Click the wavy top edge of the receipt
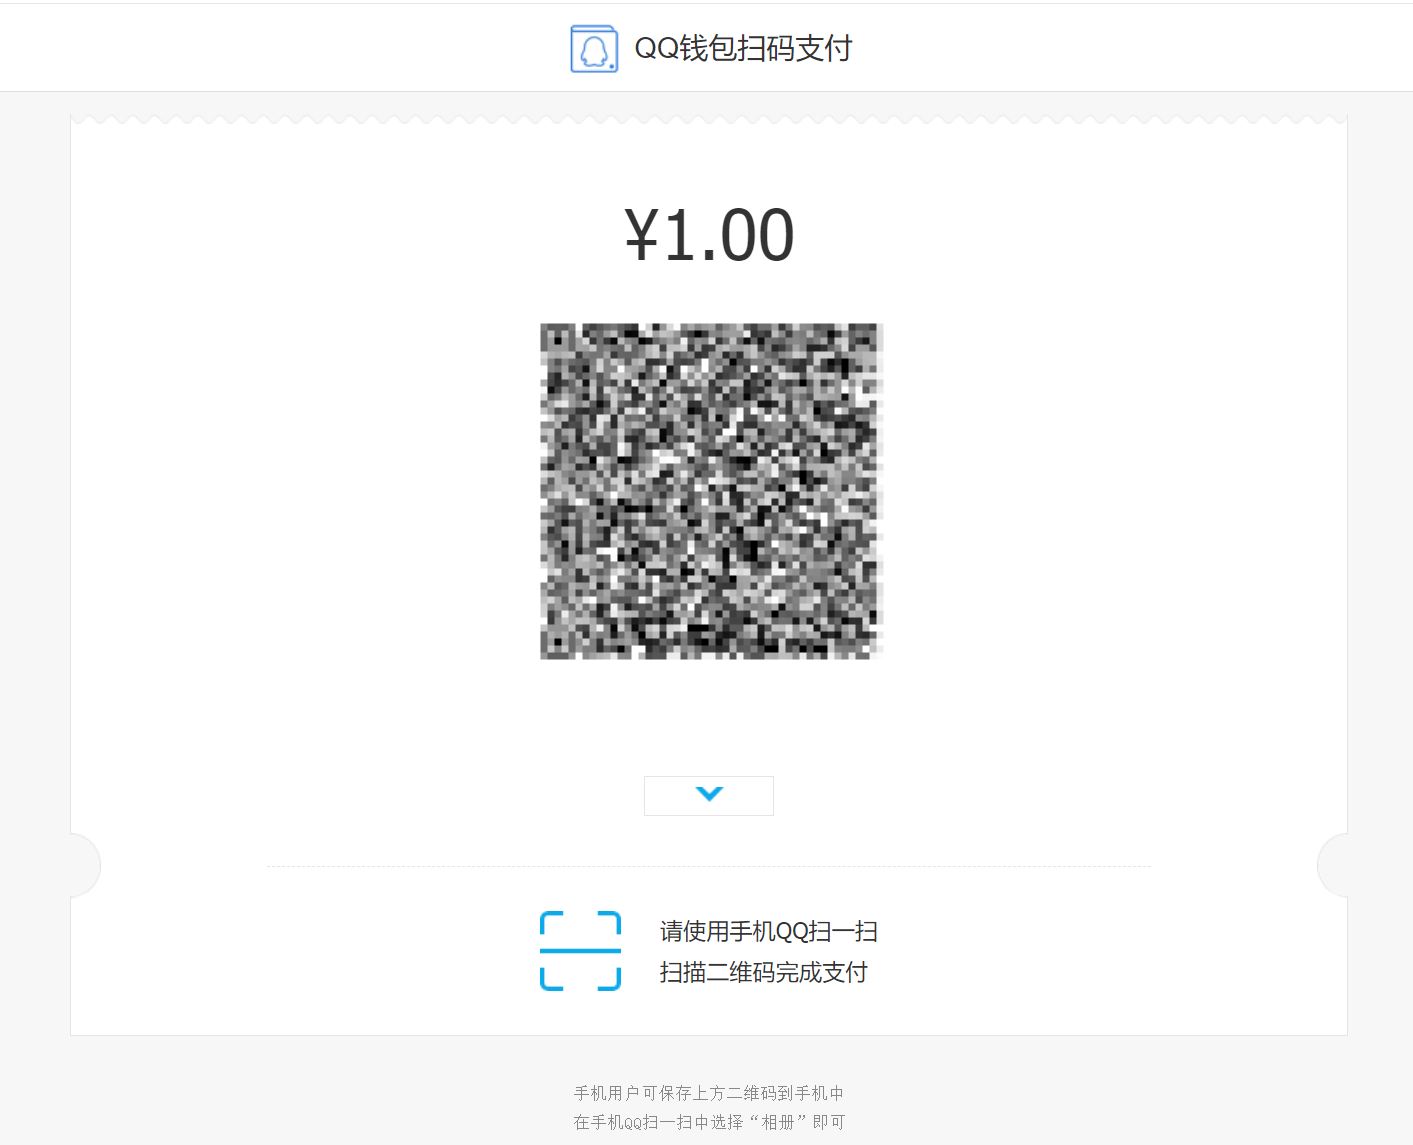Image resolution: width=1413 pixels, height=1145 pixels. [709, 120]
